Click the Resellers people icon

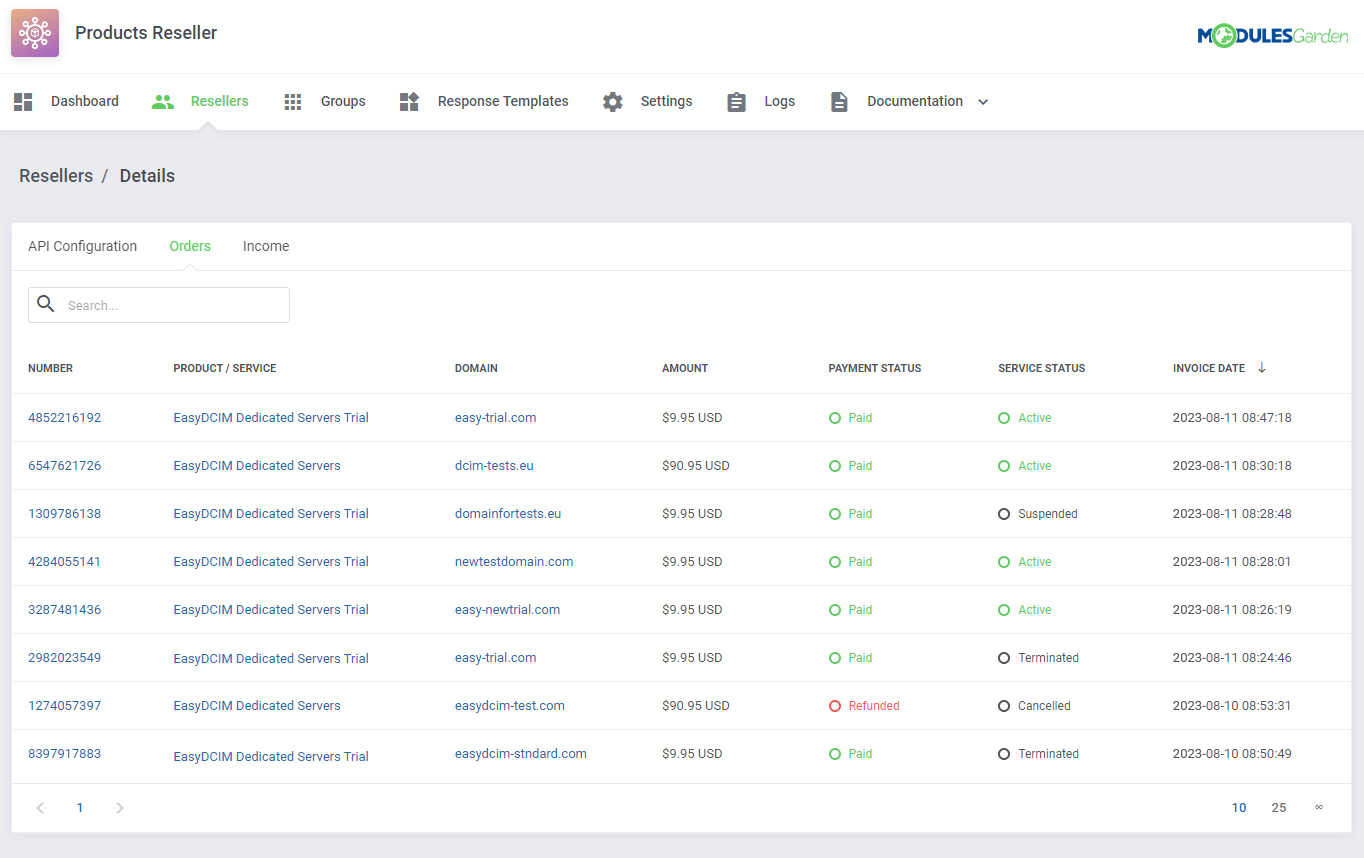pos(162,101)
